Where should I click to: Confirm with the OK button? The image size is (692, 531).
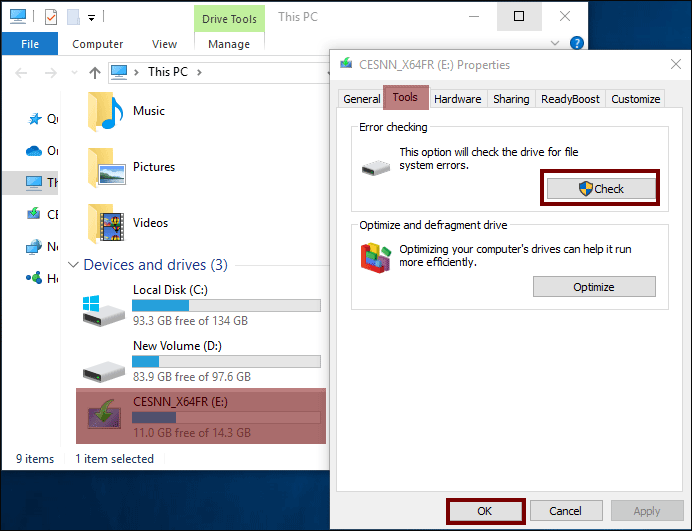pos(485,511)
